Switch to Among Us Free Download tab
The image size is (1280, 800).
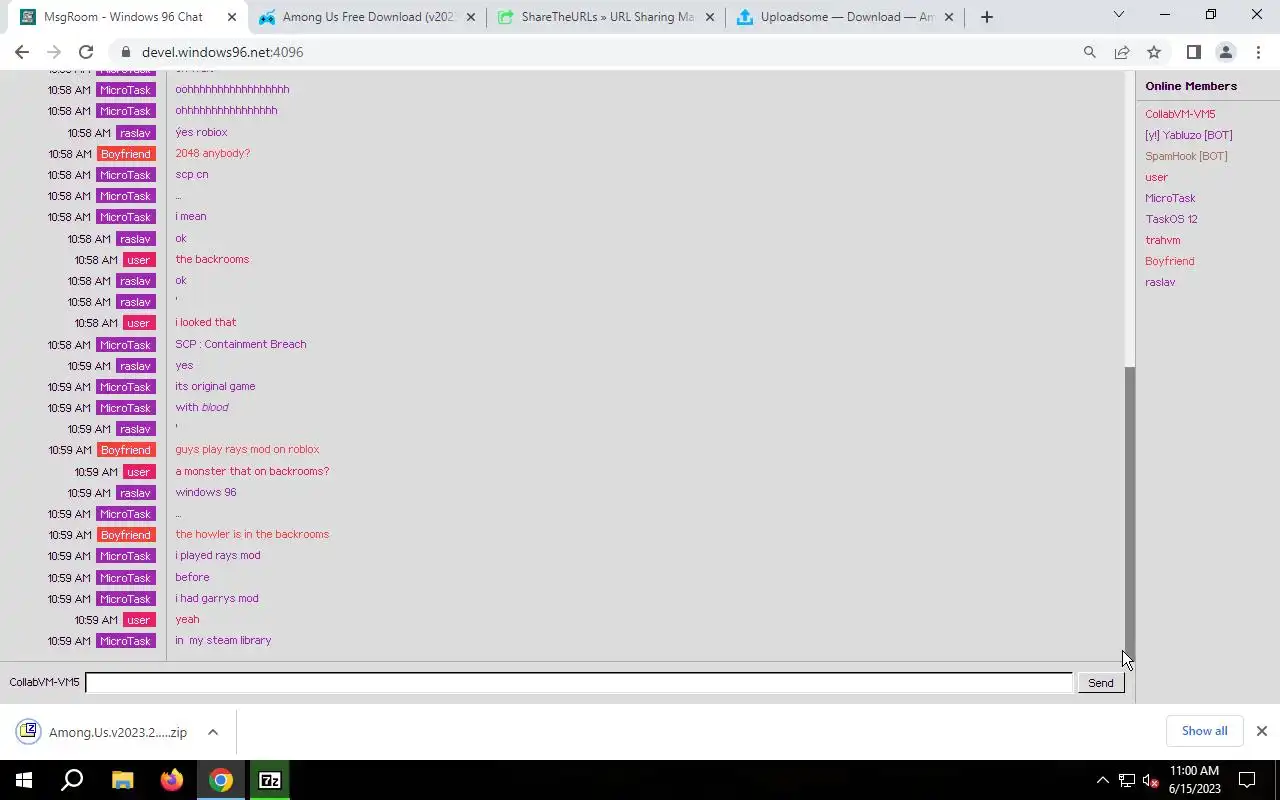tap(365, 17)
